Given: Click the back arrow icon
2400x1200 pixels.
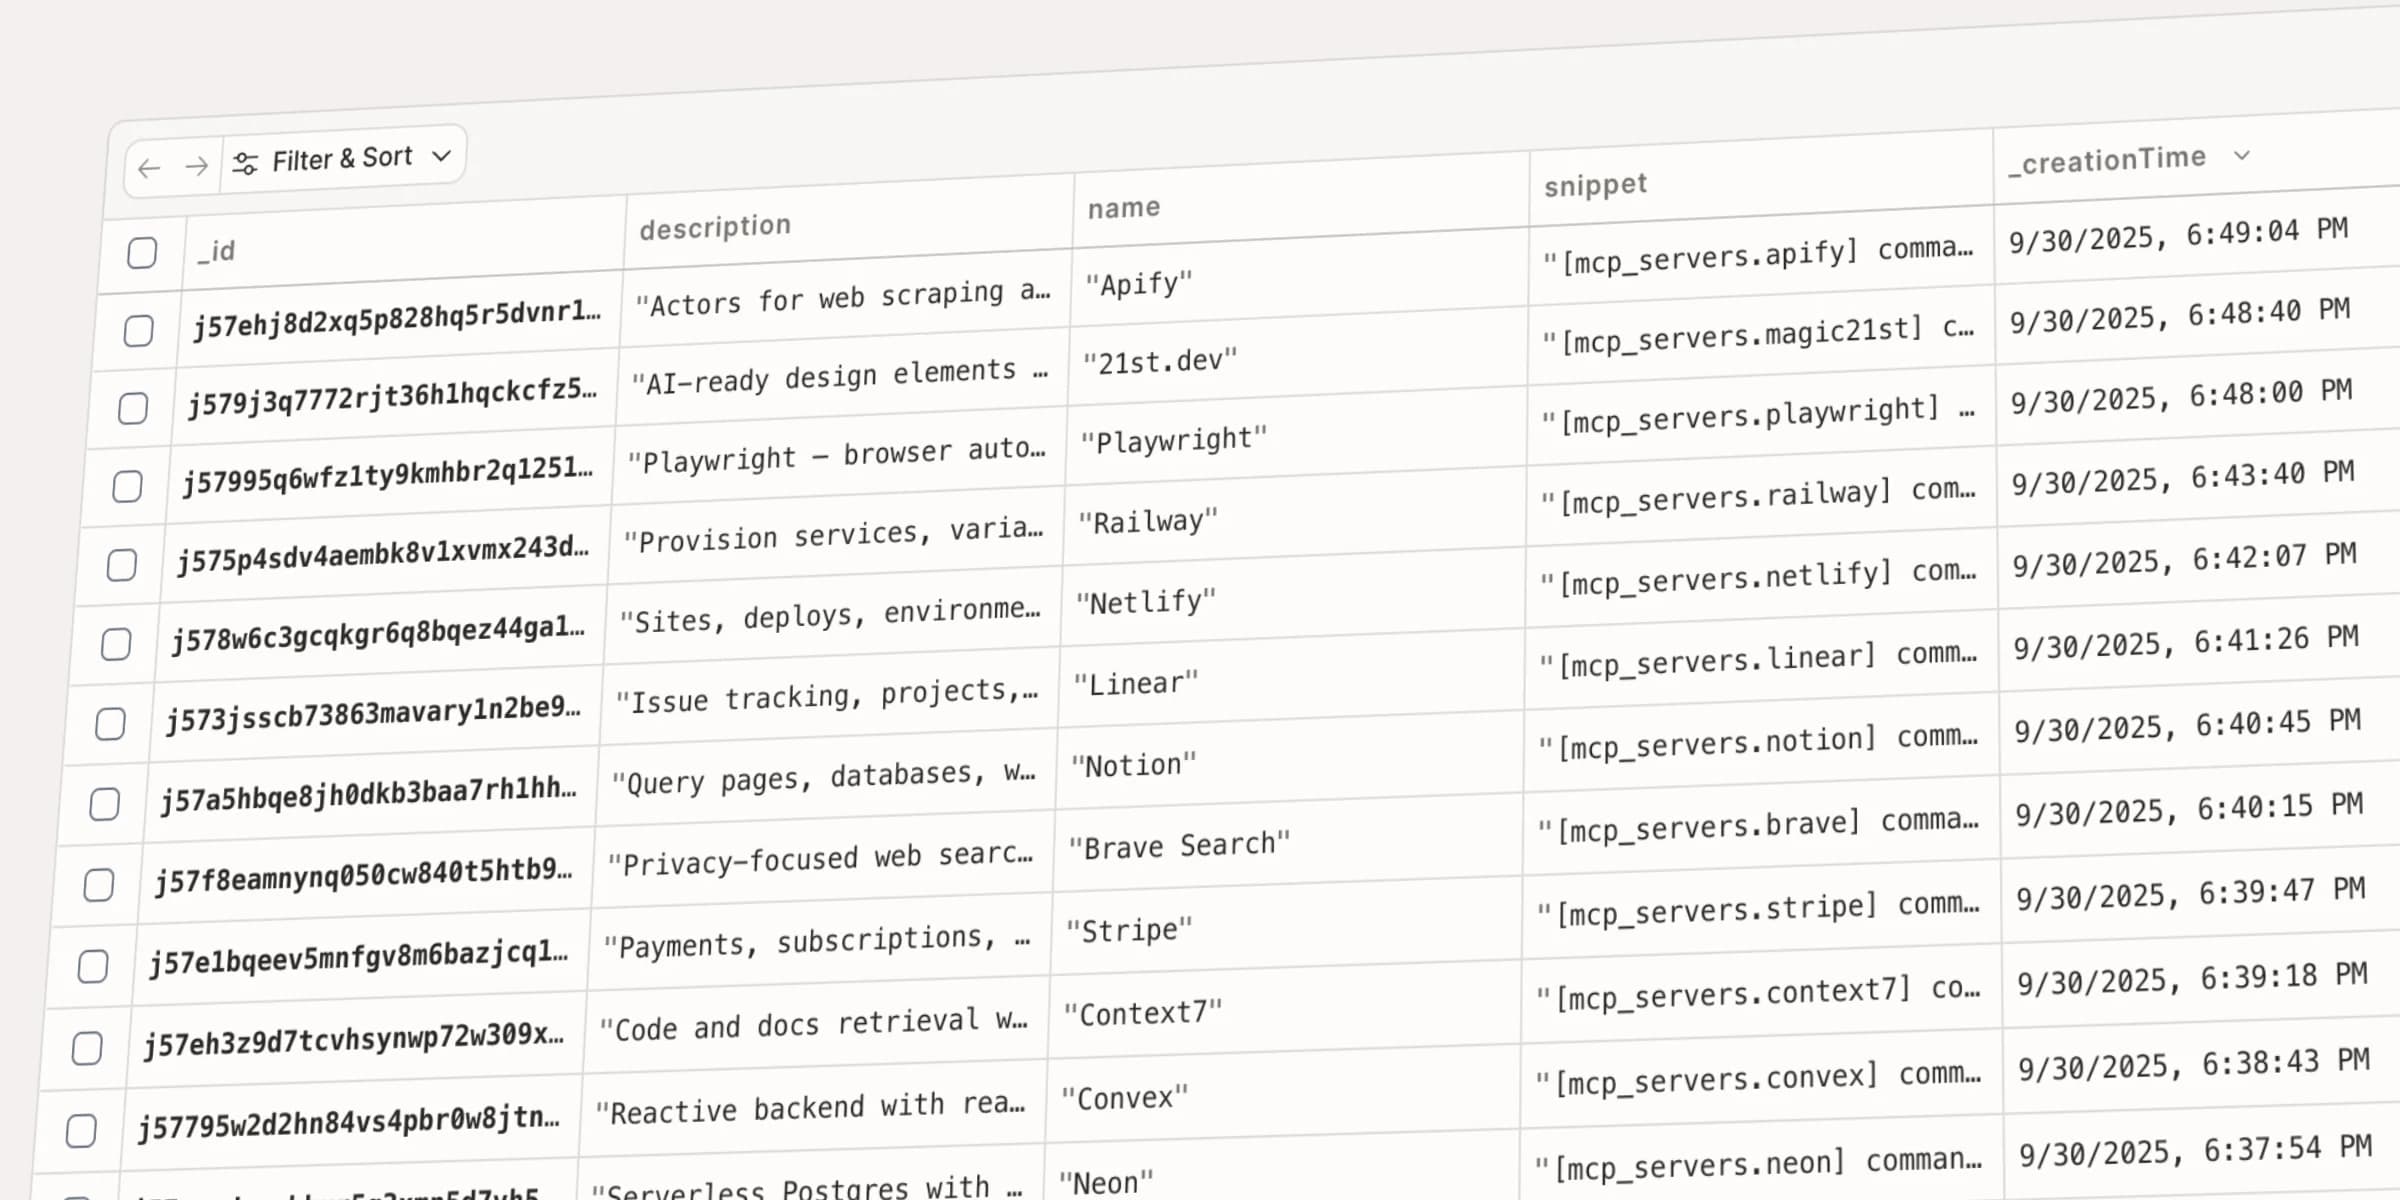Looking at the screenshot, I should coord(150,168).
